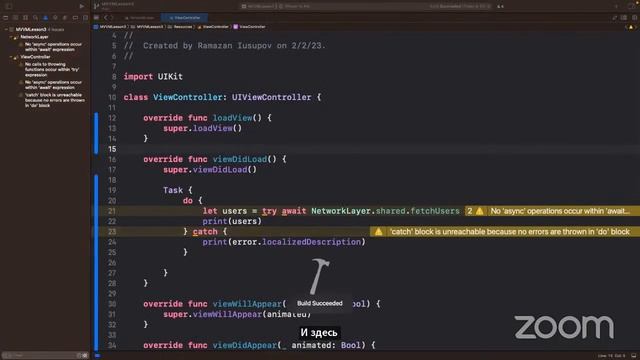The image size is (640, 360).
Task: Click line number 21 in the gutter
Action: coord(112,211)
